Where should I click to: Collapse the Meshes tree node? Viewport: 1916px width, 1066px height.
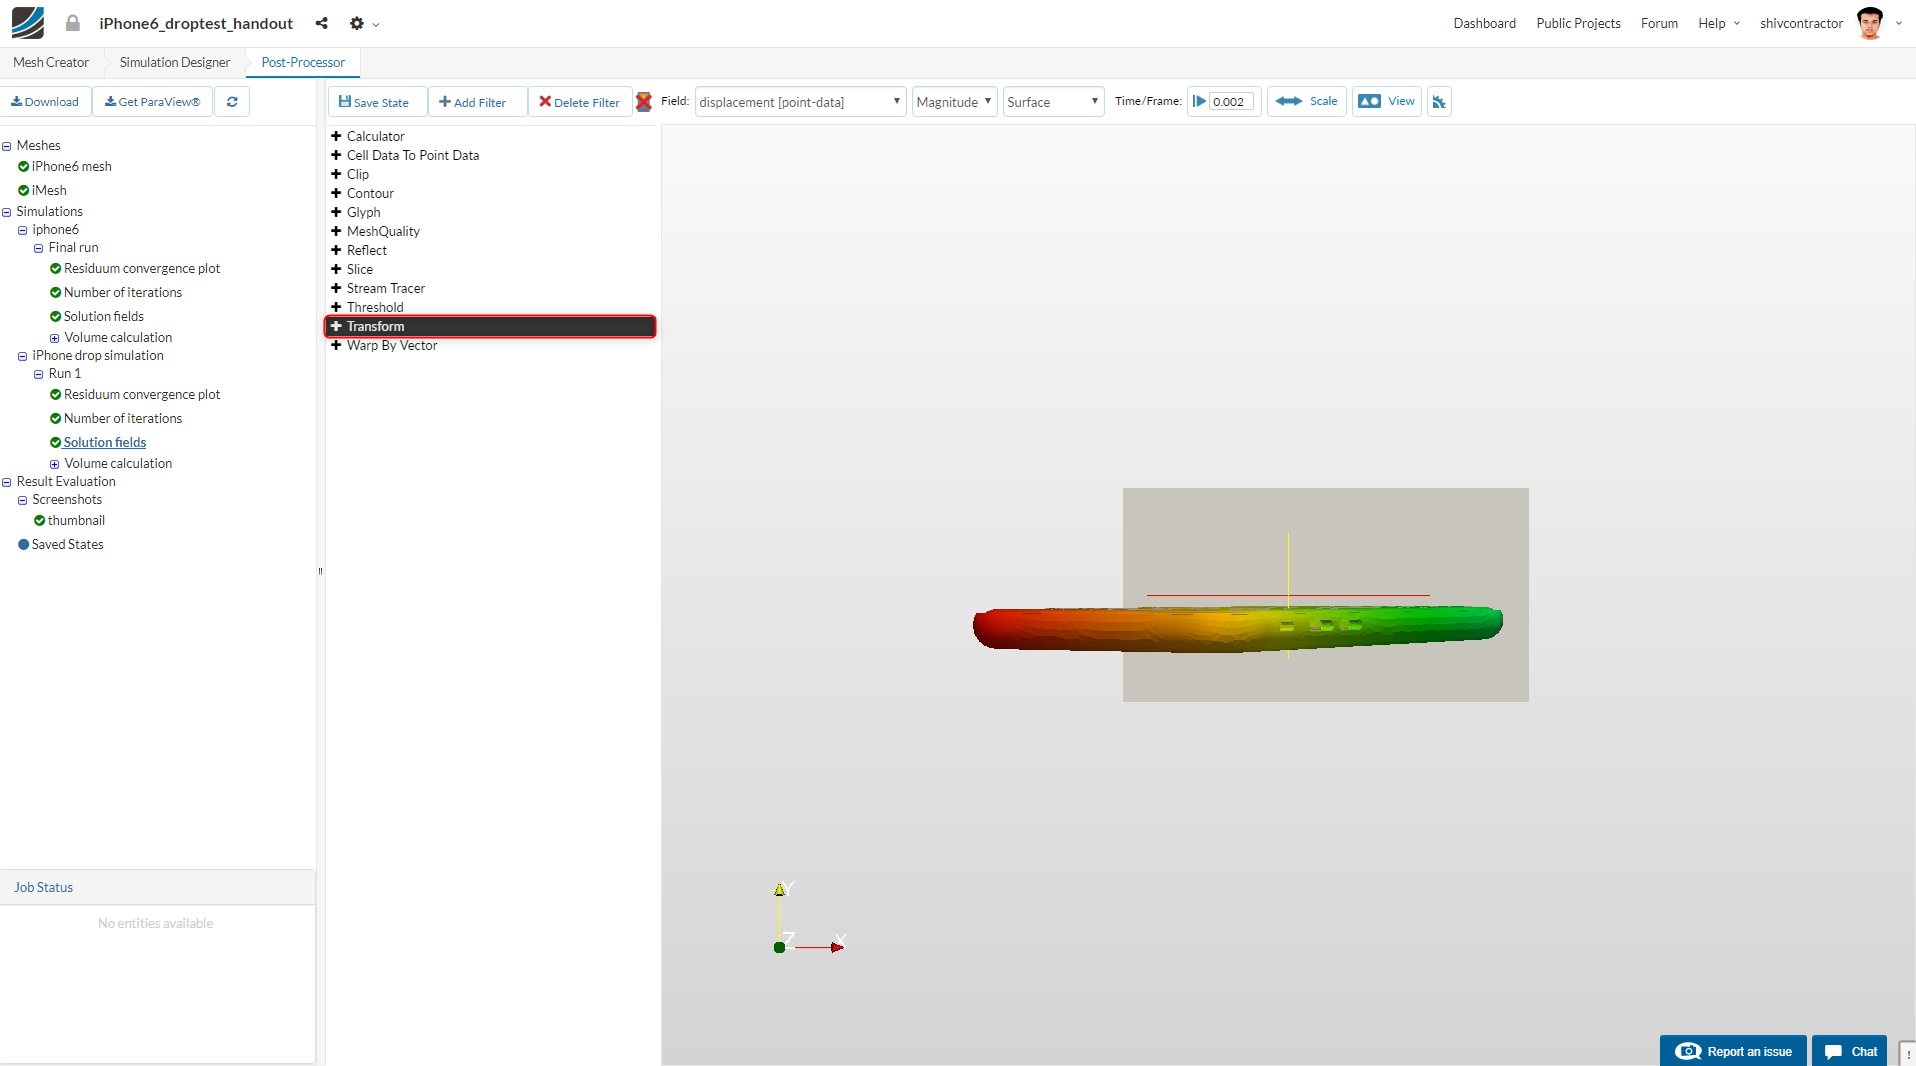point(7,146)
